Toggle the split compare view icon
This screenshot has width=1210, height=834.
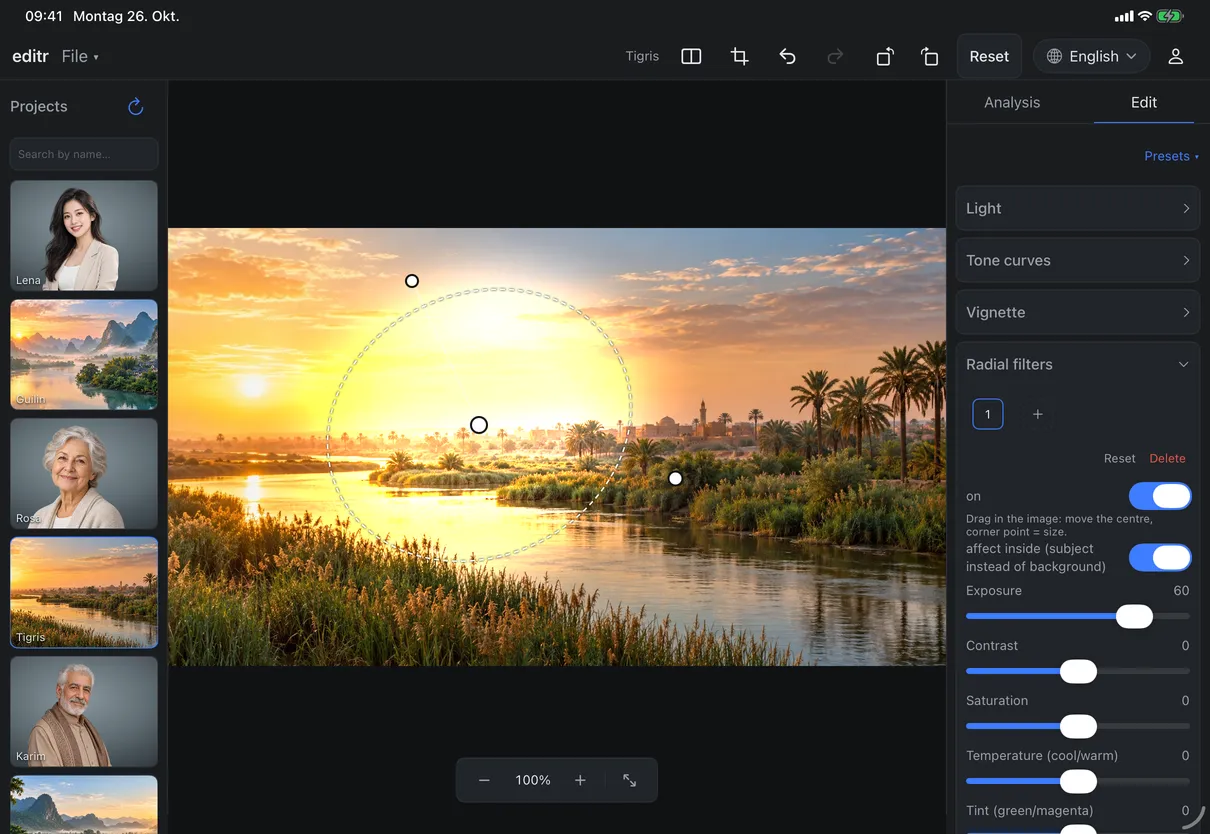tap(691, 57)
